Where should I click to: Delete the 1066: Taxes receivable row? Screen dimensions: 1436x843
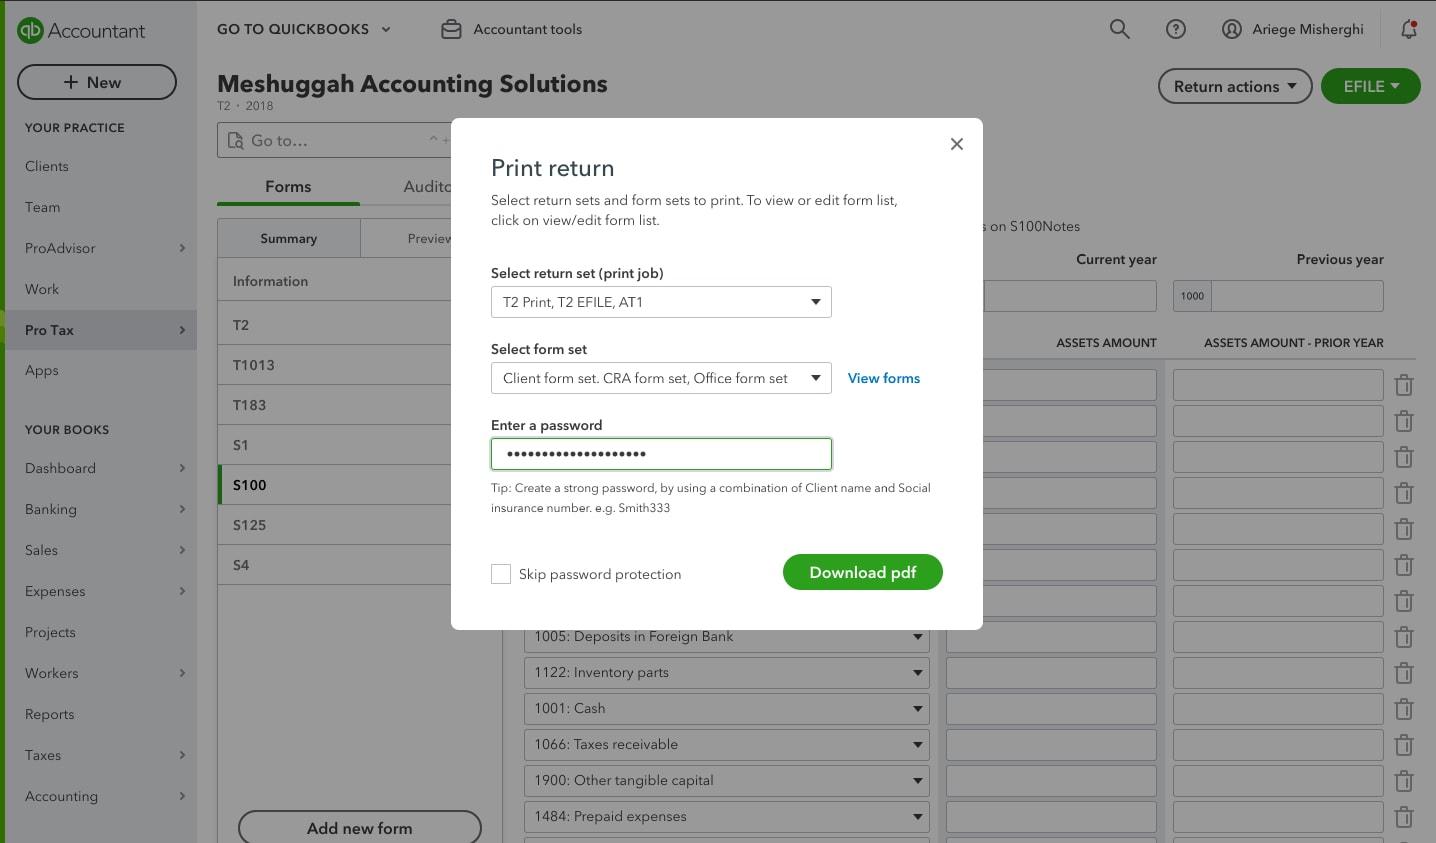tap(1404, 745)
